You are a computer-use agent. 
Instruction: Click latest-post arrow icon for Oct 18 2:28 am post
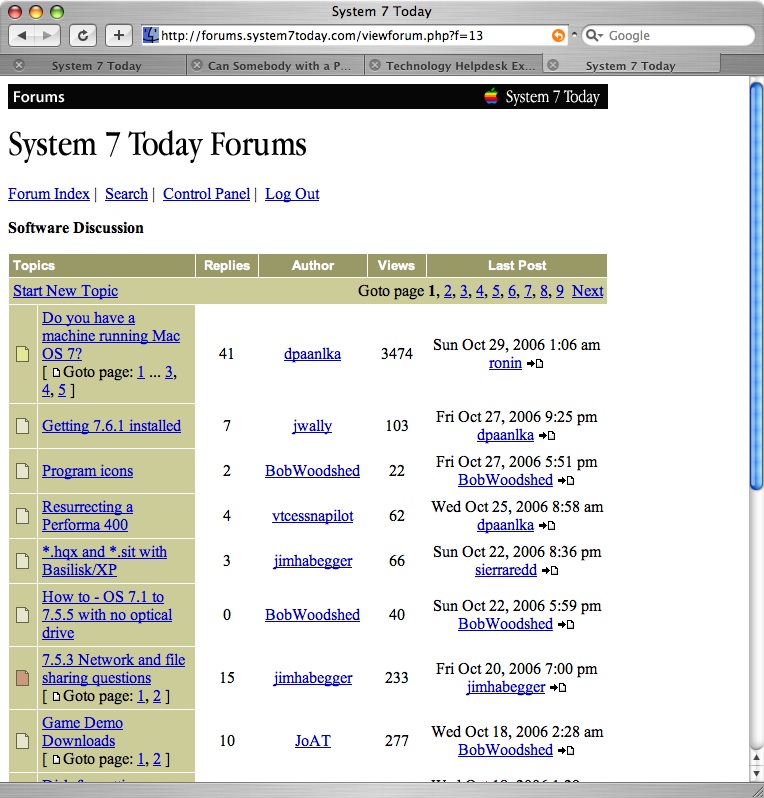click(566, 750)
